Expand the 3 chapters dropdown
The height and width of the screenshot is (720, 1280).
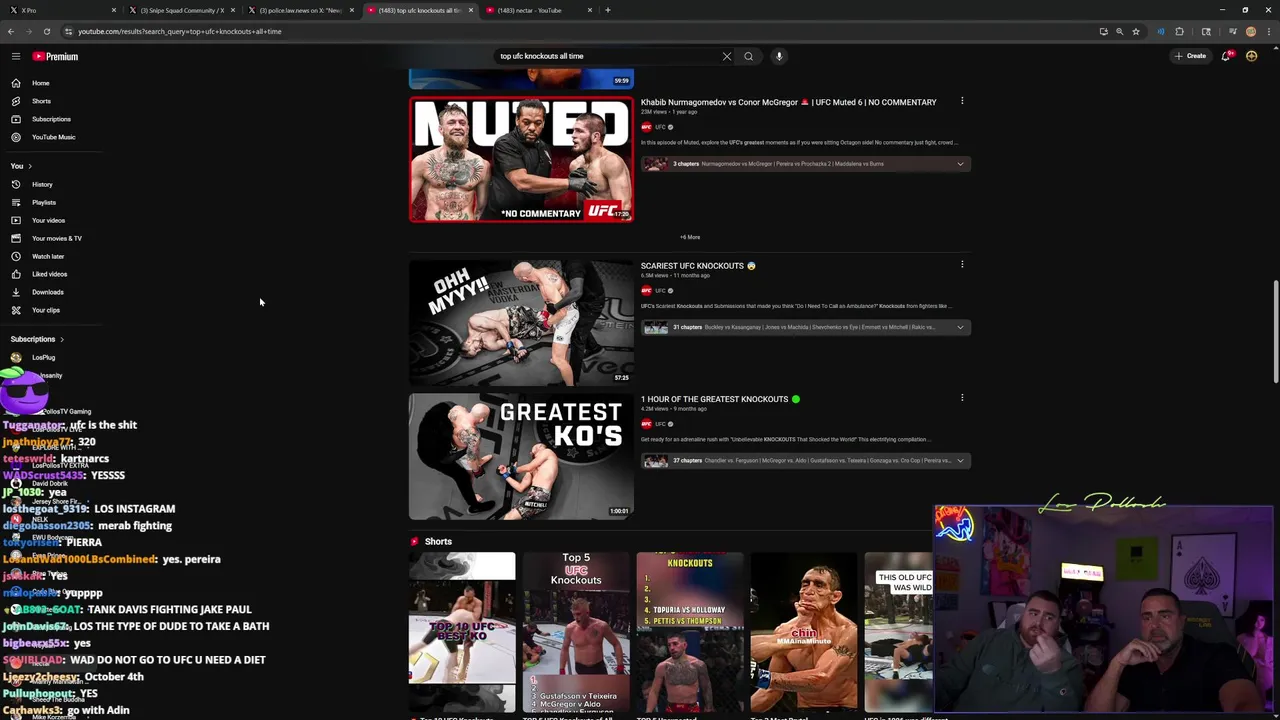pyautogui.click(x=960, y=164)
